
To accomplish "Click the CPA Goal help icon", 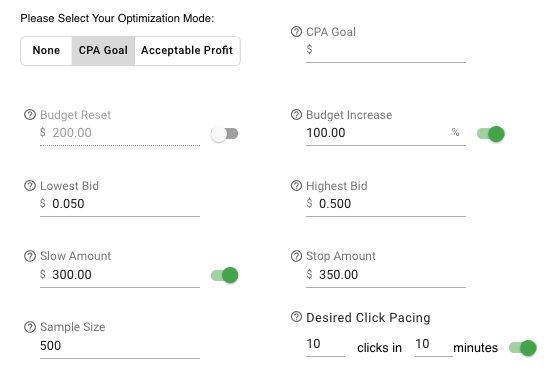I will pos(296,32).
